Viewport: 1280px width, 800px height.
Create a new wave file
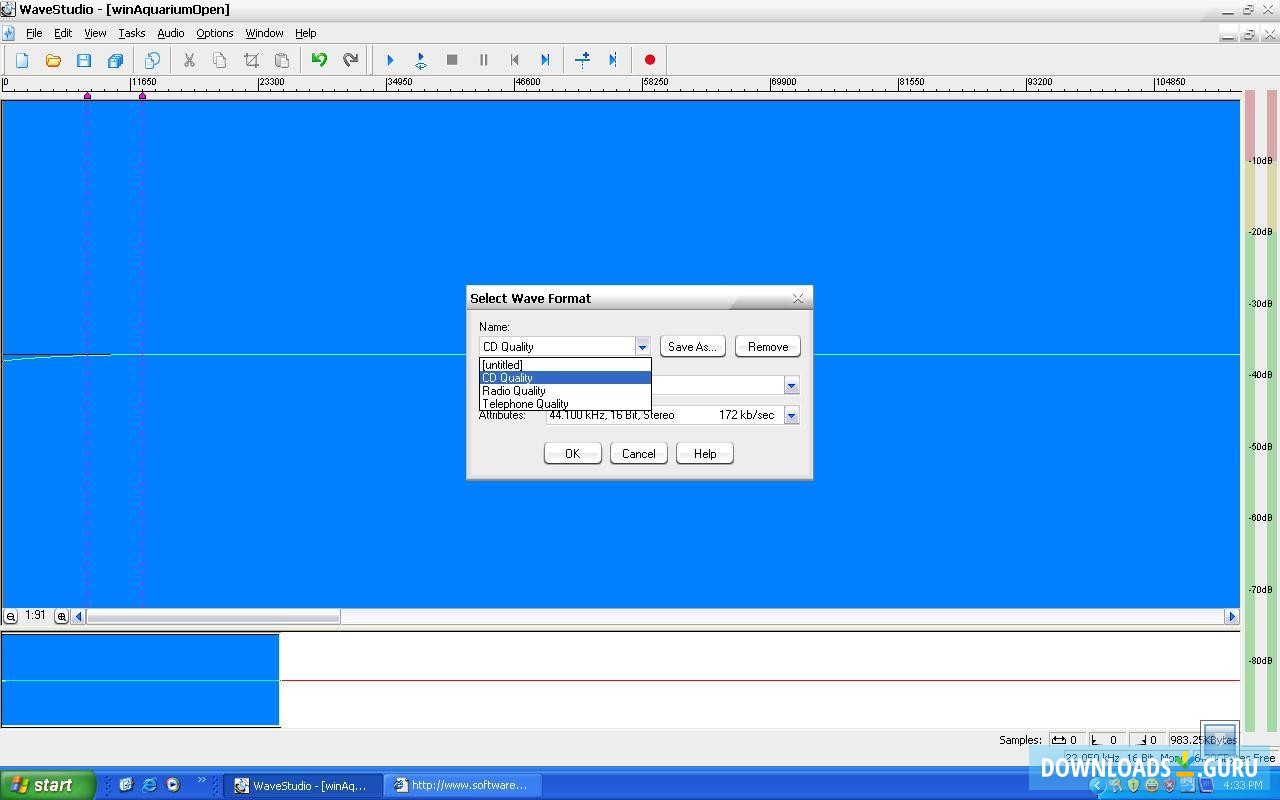(x=21, y=60)
